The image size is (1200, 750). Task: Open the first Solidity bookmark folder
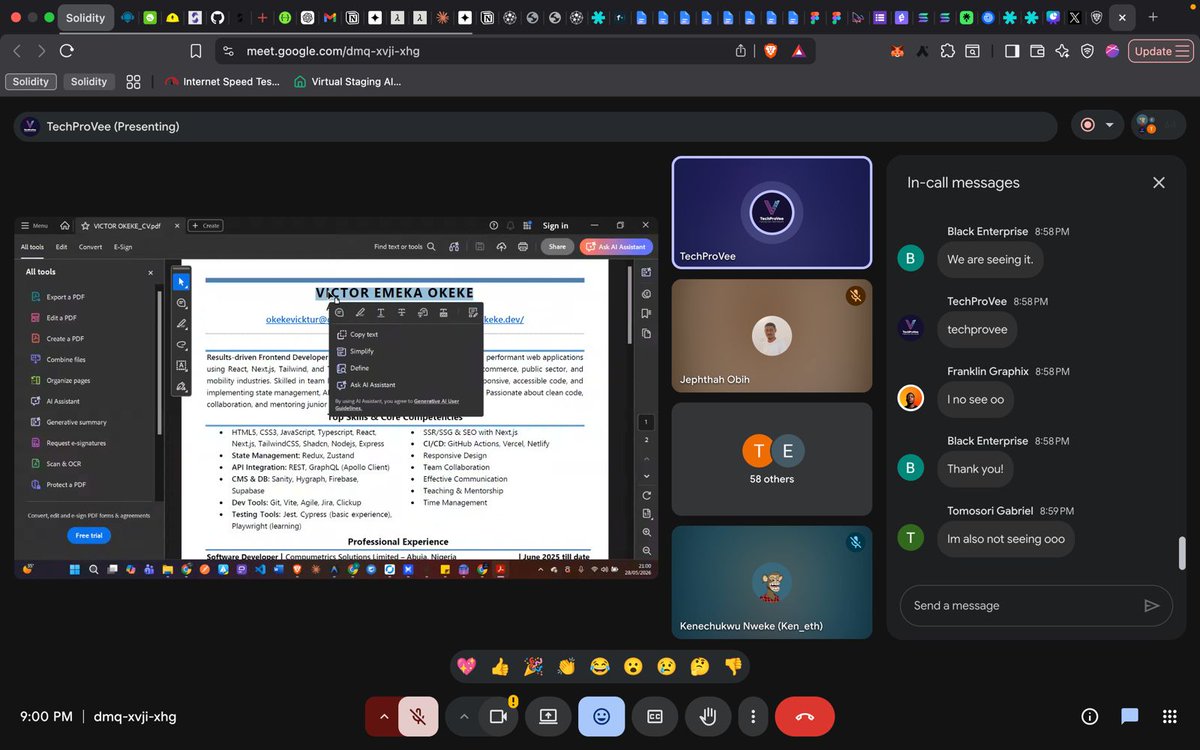click(x=31, y=82)
